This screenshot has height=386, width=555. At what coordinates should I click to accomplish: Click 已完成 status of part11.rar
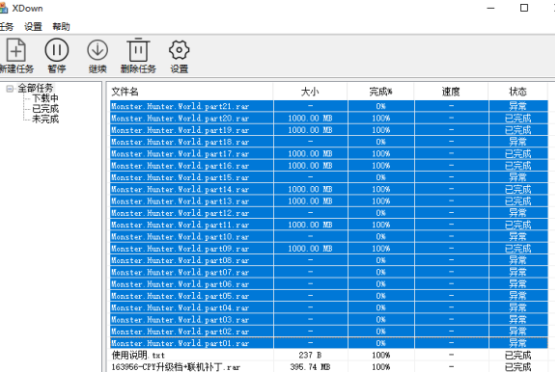pos(518,225)
